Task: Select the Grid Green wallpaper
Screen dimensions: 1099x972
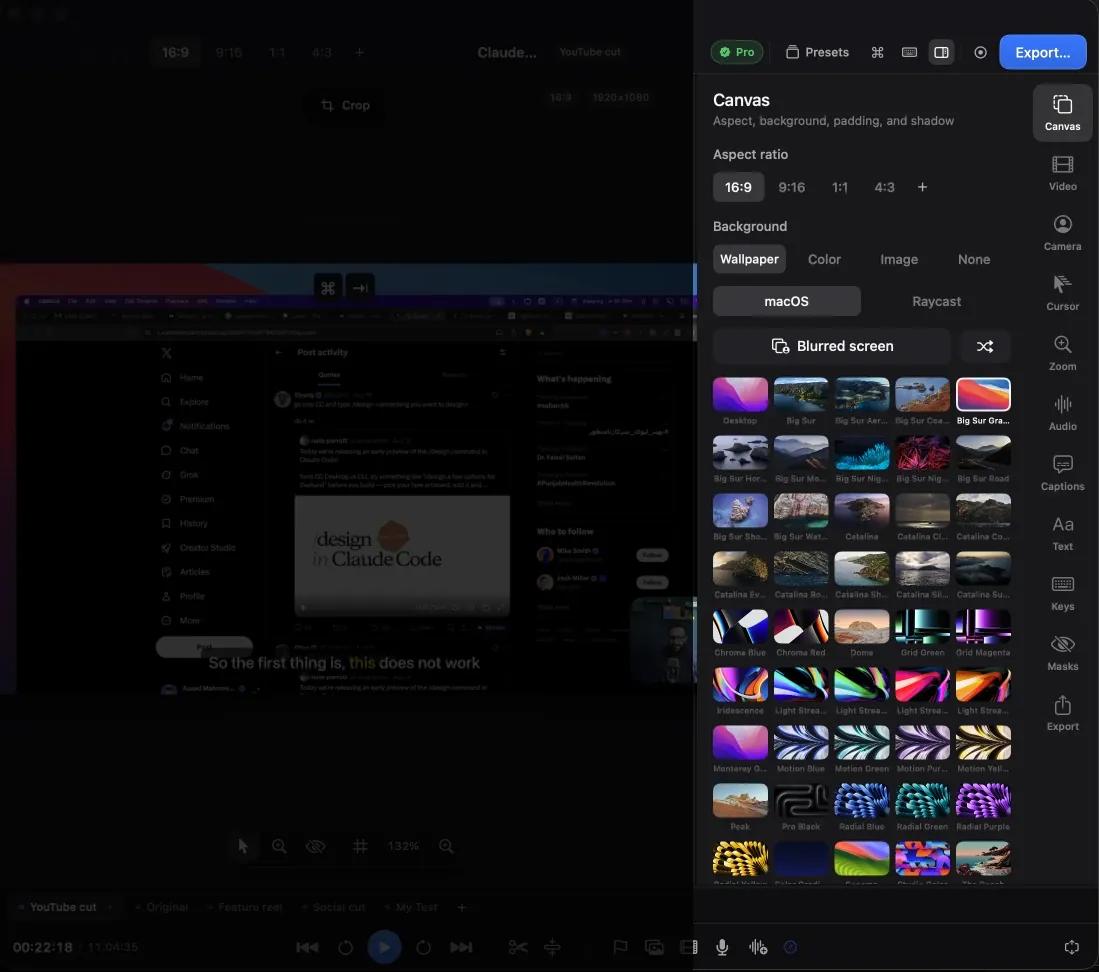Action: (x=922, y=627)
